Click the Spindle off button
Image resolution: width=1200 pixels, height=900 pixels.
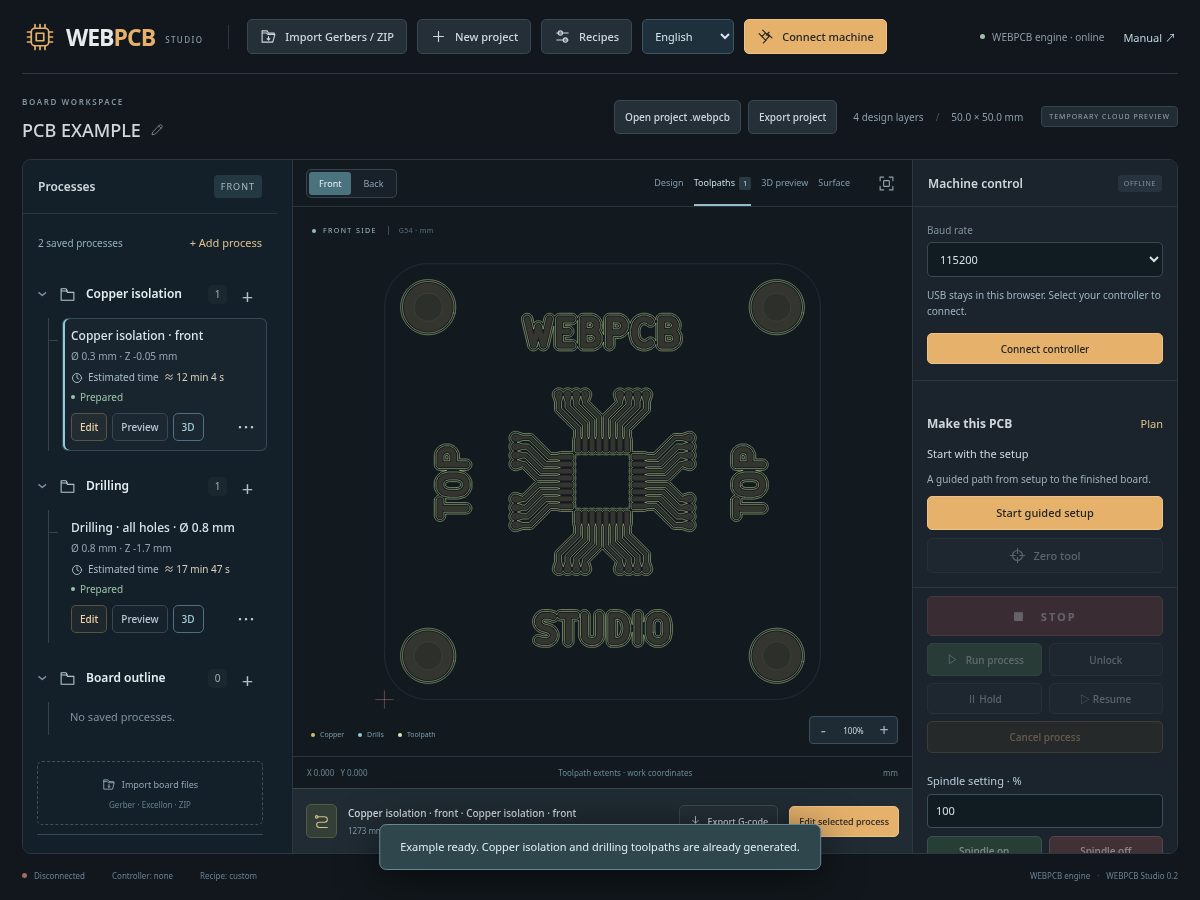1105,846
